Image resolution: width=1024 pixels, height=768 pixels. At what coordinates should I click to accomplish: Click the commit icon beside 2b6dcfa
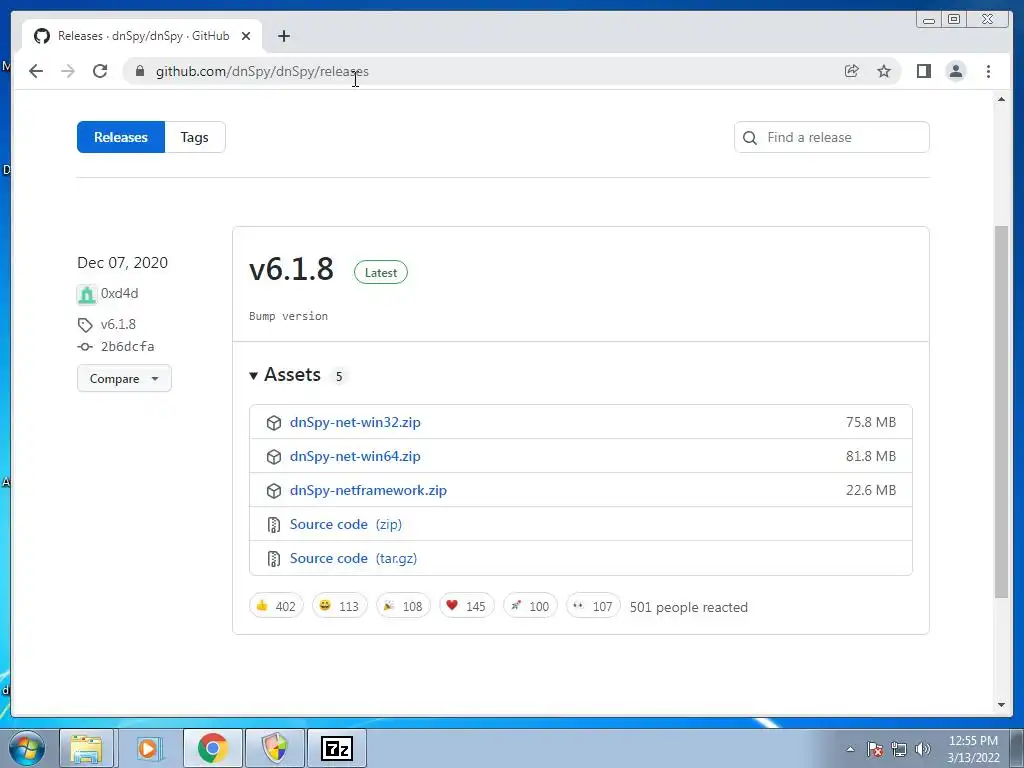click(85, 347)
